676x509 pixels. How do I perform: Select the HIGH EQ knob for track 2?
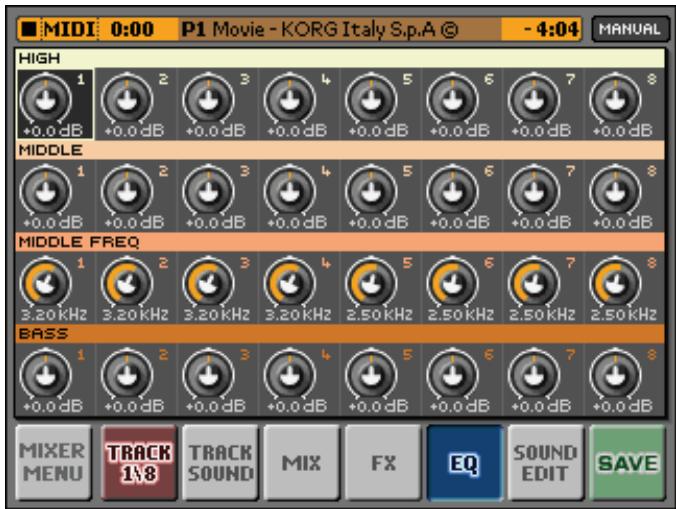(127, 99)
